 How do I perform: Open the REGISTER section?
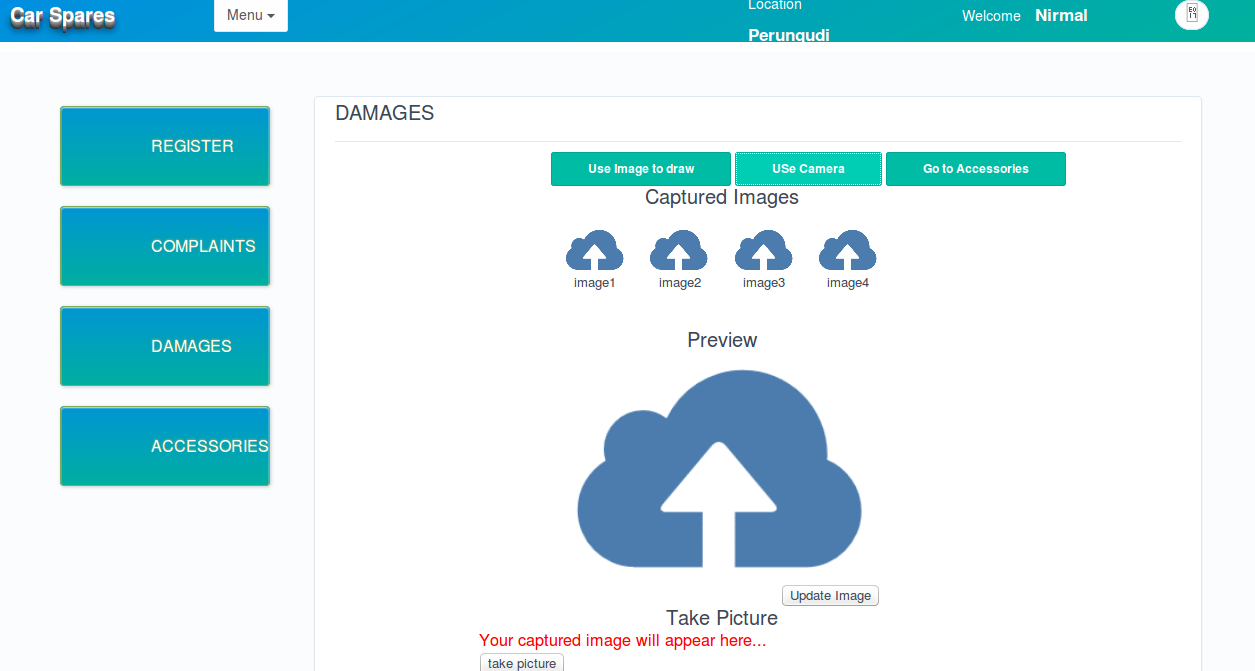pyautogui.click(x=165, y=146)
